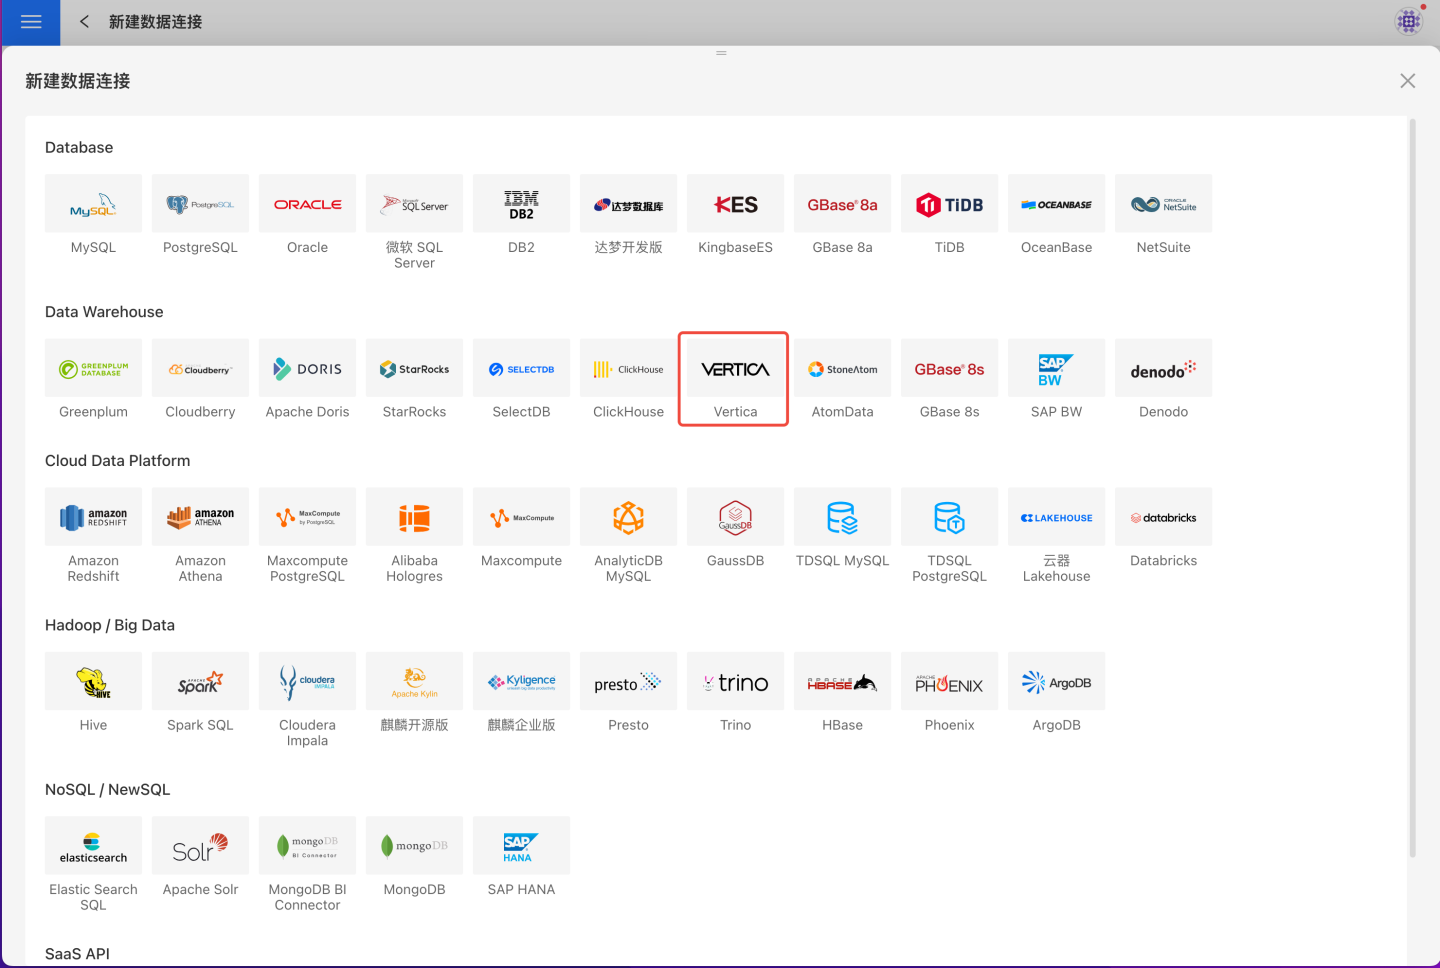Select the Databricks connector
Viewport: 1440px width, 968px height.
[1163, 518]
